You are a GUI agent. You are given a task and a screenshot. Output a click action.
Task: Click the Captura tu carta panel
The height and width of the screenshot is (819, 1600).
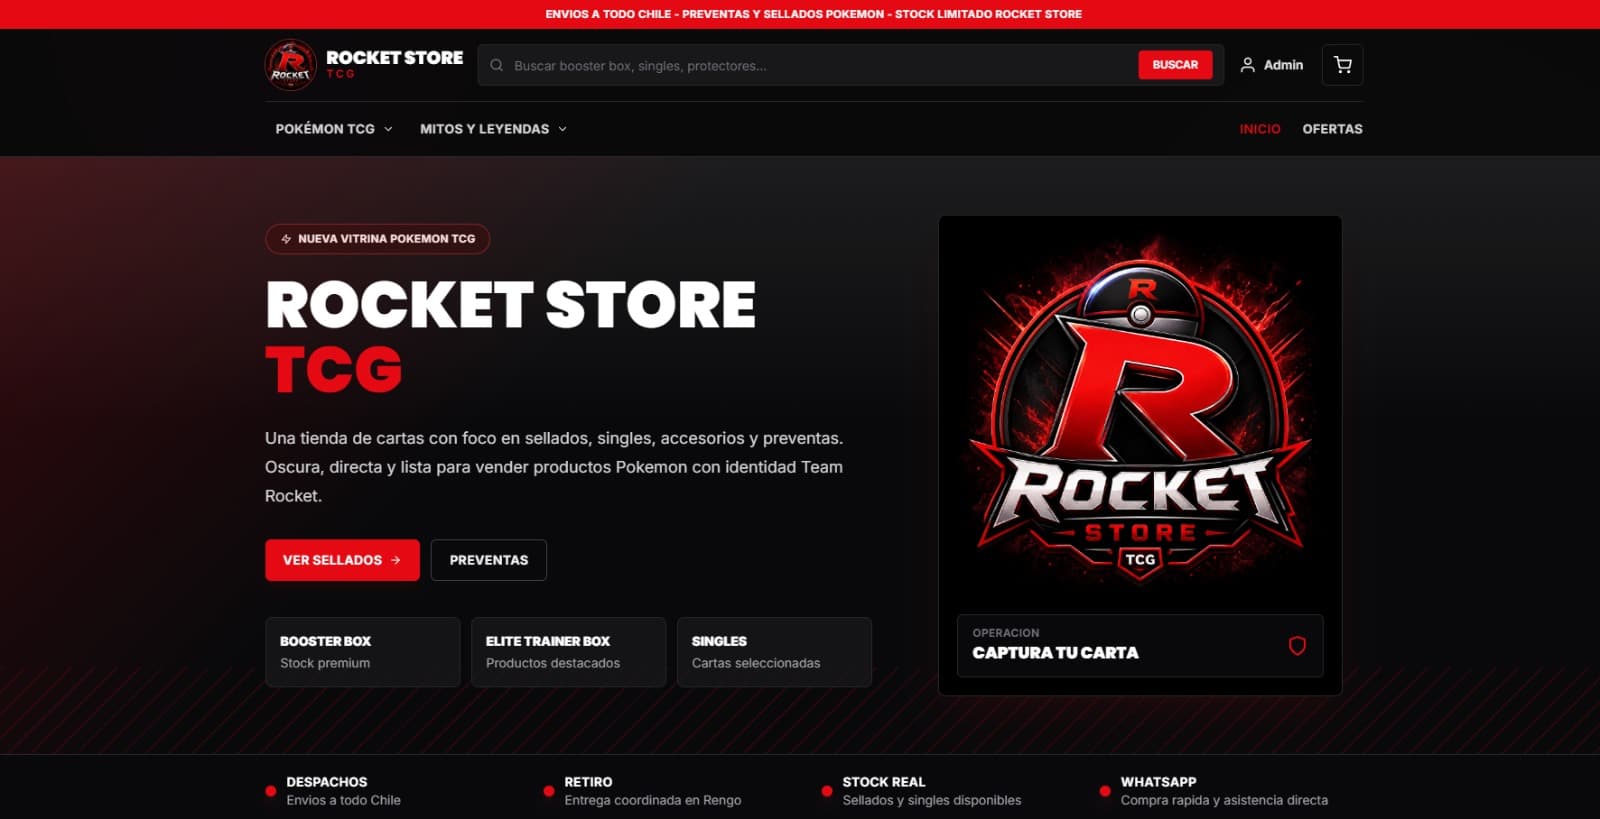pos(1140,646)
